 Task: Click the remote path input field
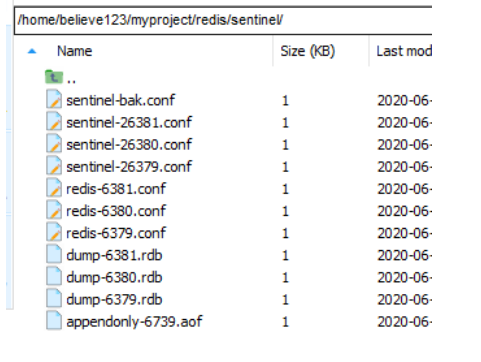[x=223, y=20]
